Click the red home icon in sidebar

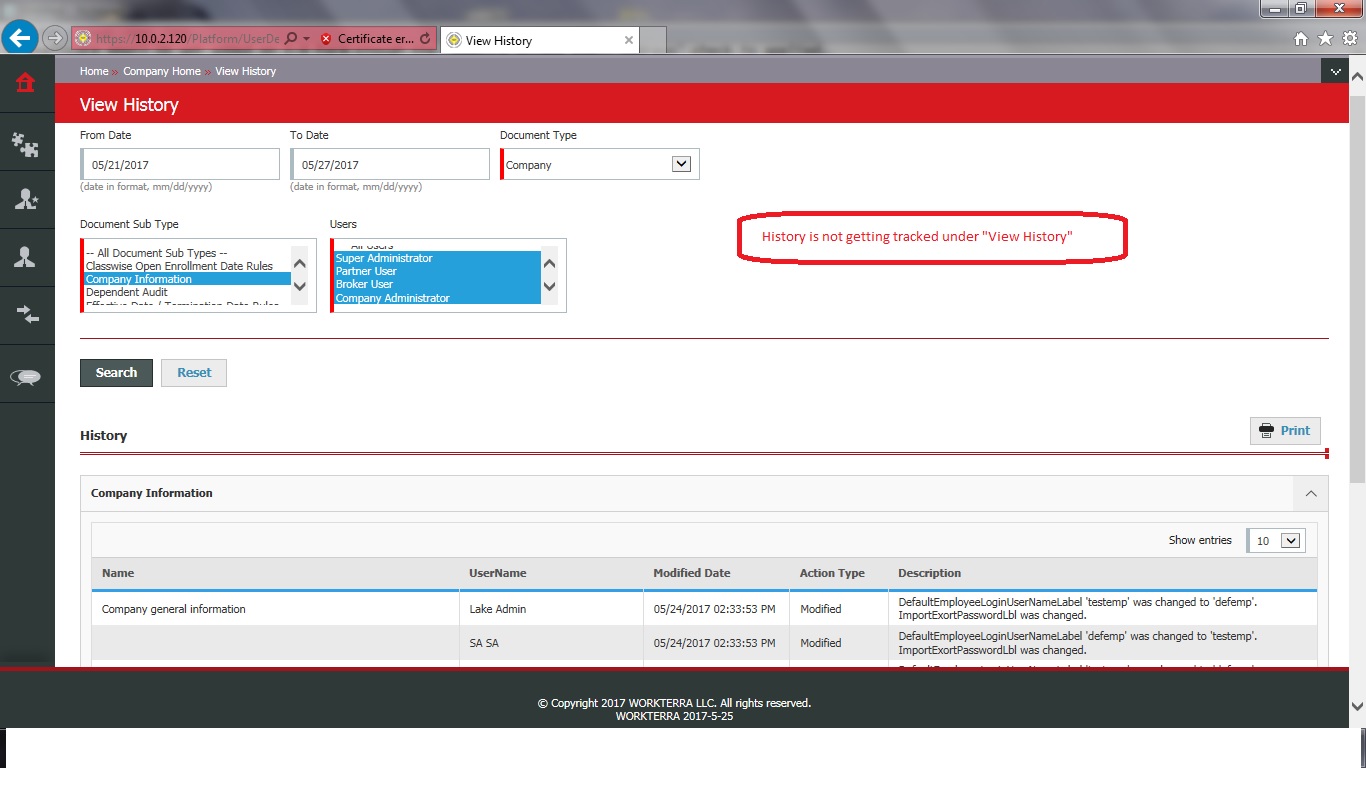coord(26,83)
